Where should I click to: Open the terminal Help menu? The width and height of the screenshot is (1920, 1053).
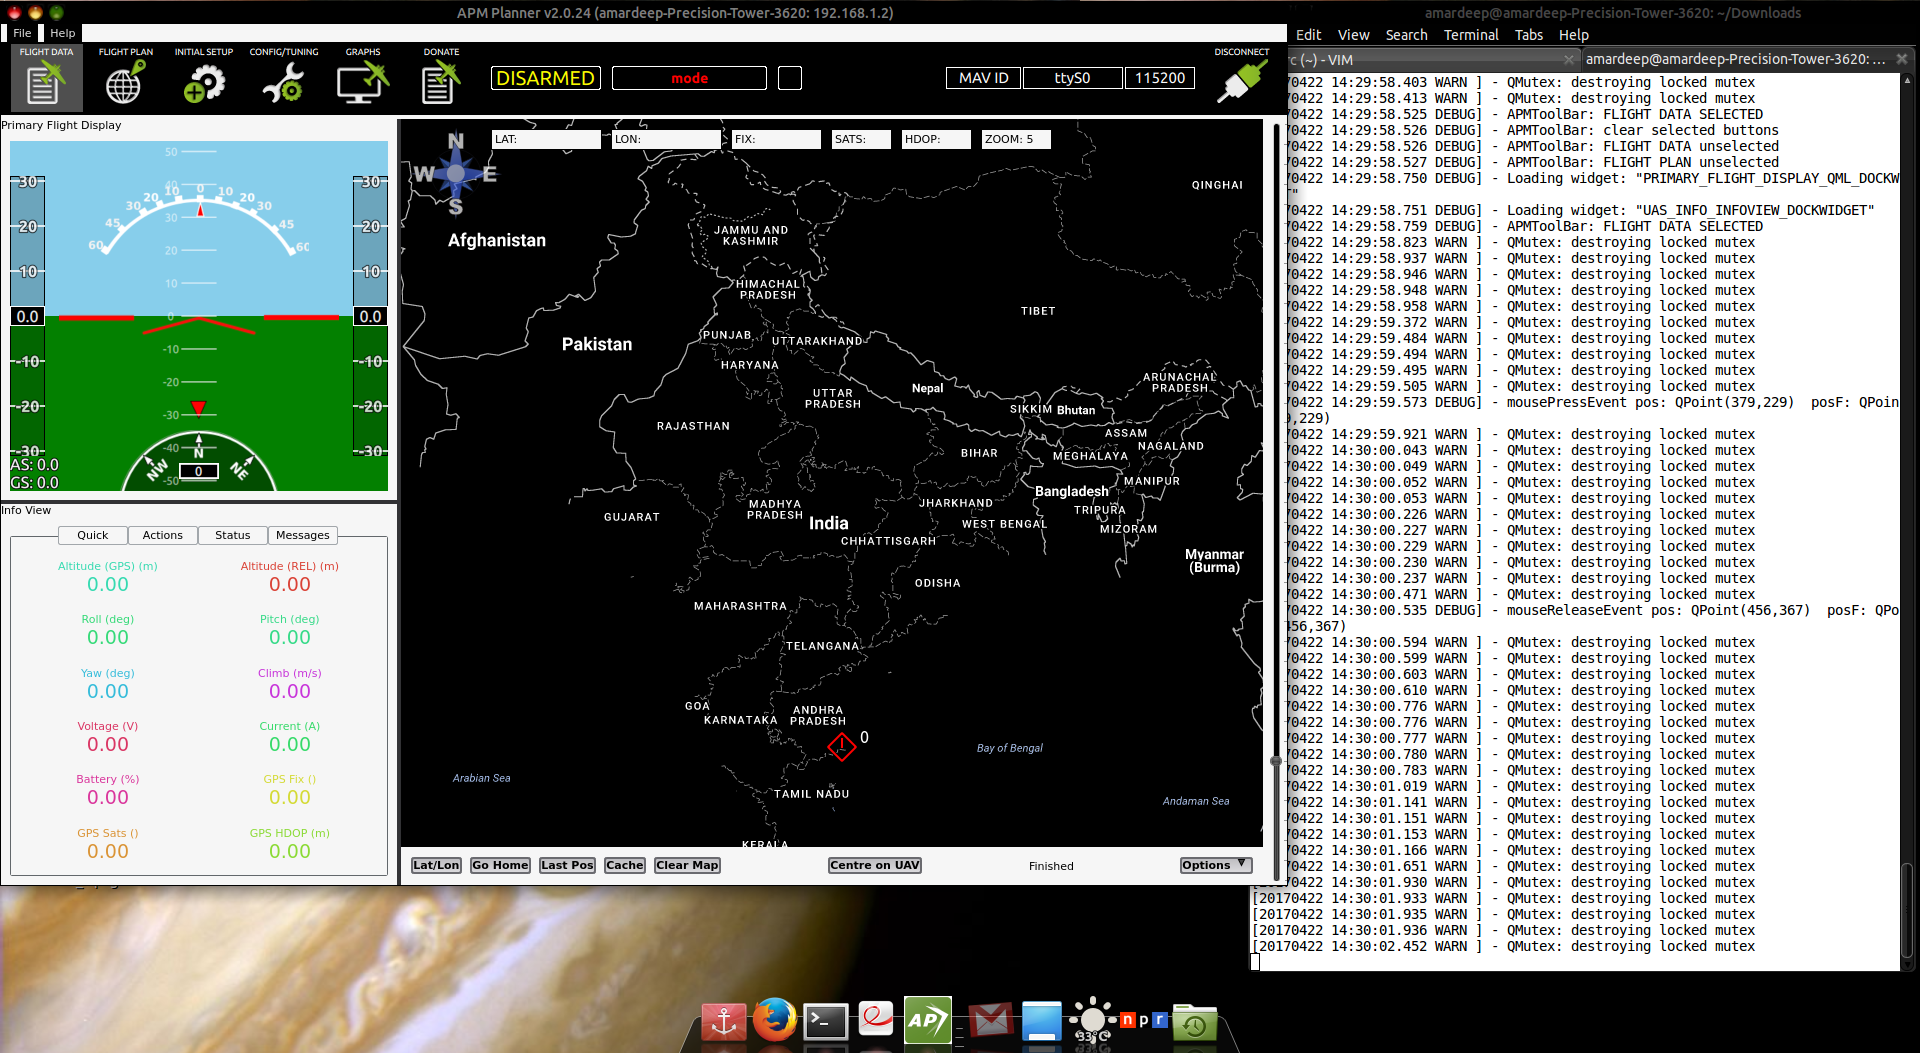(x=1574, y=35)
